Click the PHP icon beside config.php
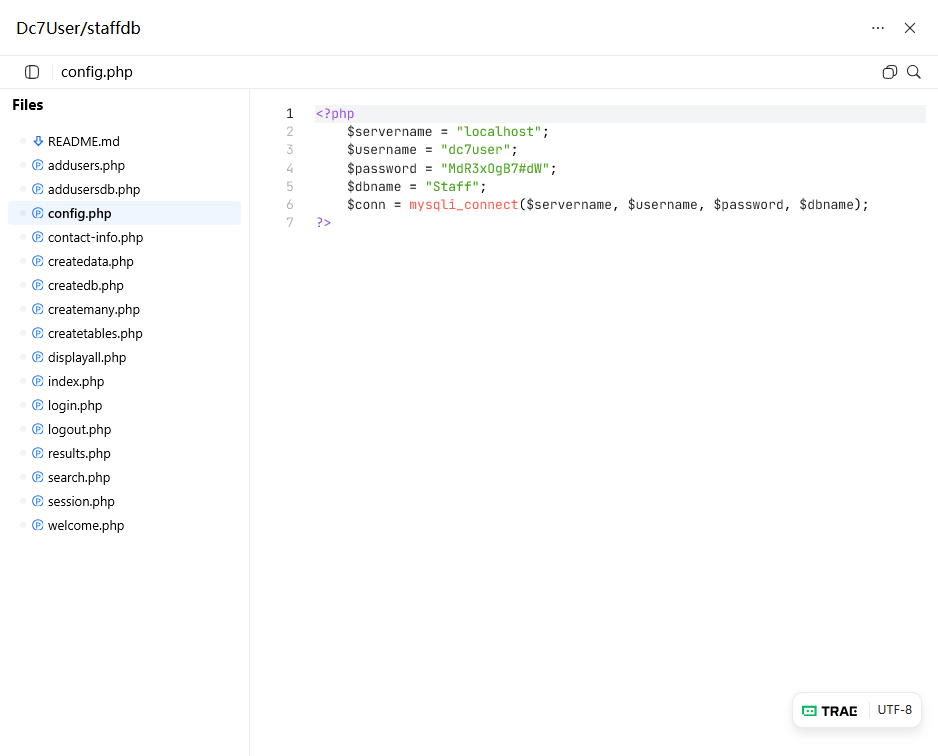 [x=38, y=214]
